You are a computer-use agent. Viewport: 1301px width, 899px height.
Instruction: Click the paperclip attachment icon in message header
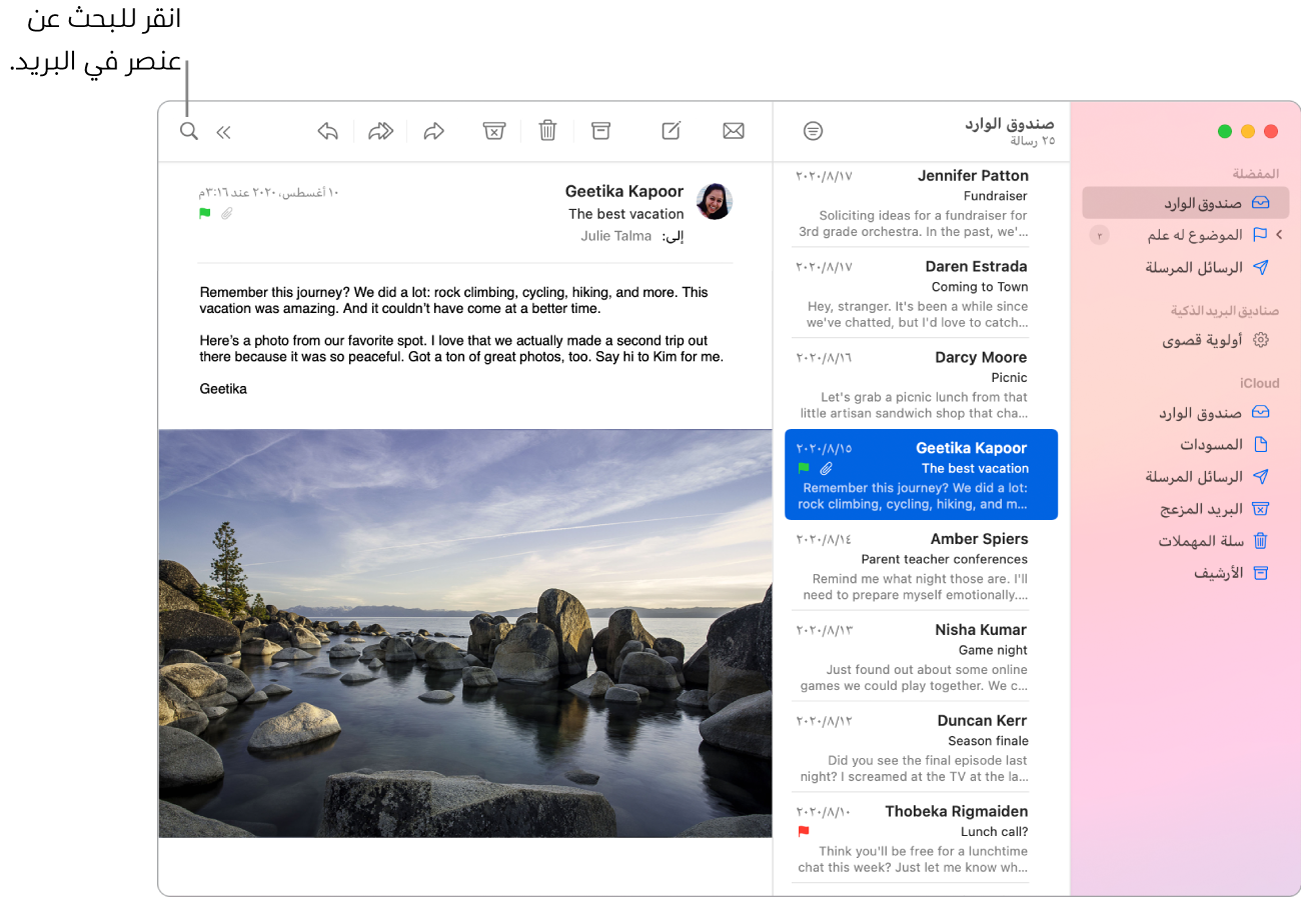(x=227, y=213)
